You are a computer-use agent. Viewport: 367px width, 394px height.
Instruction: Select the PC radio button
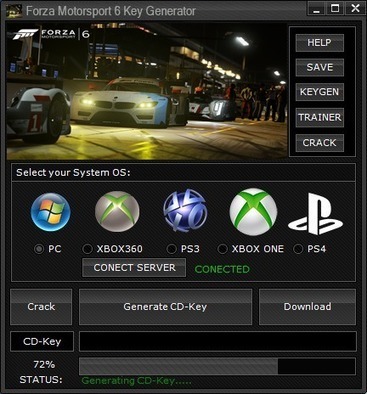coord(39,249)
